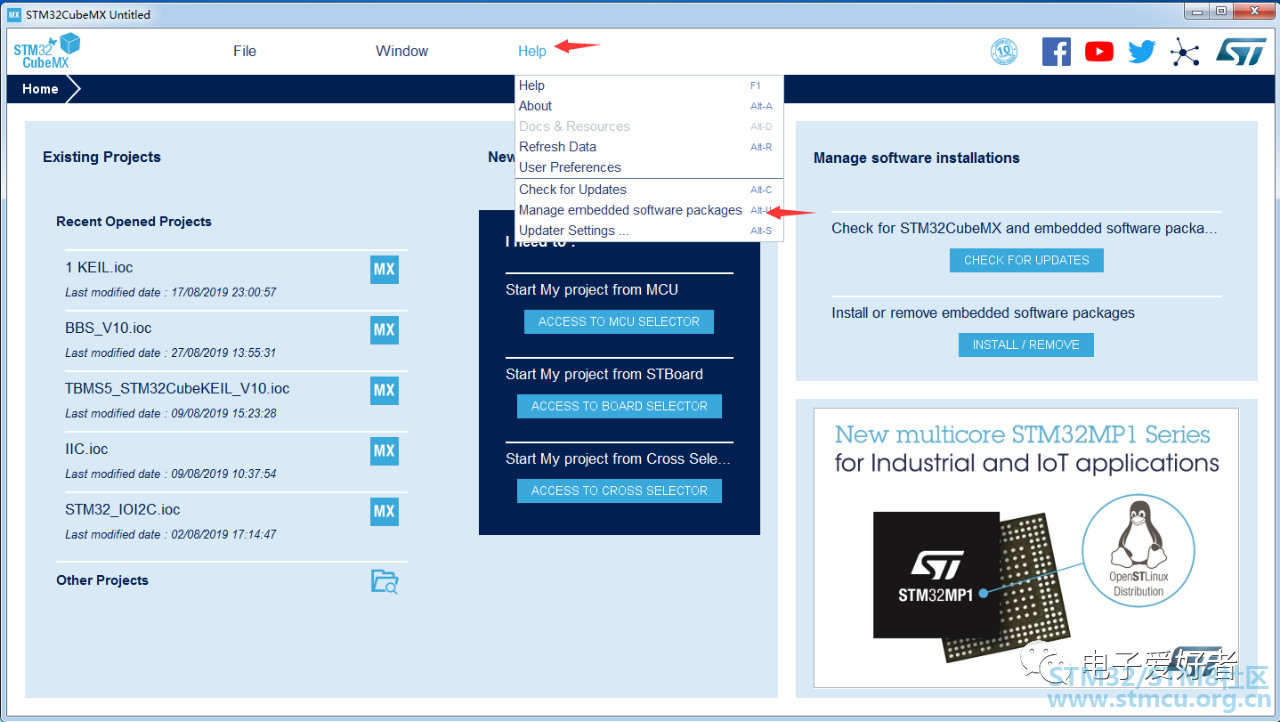The height and width of the screenshot is (722, 1280).
Task: Click MX icon beside 1 KEIL.ioc
Action: coord(384,269)
